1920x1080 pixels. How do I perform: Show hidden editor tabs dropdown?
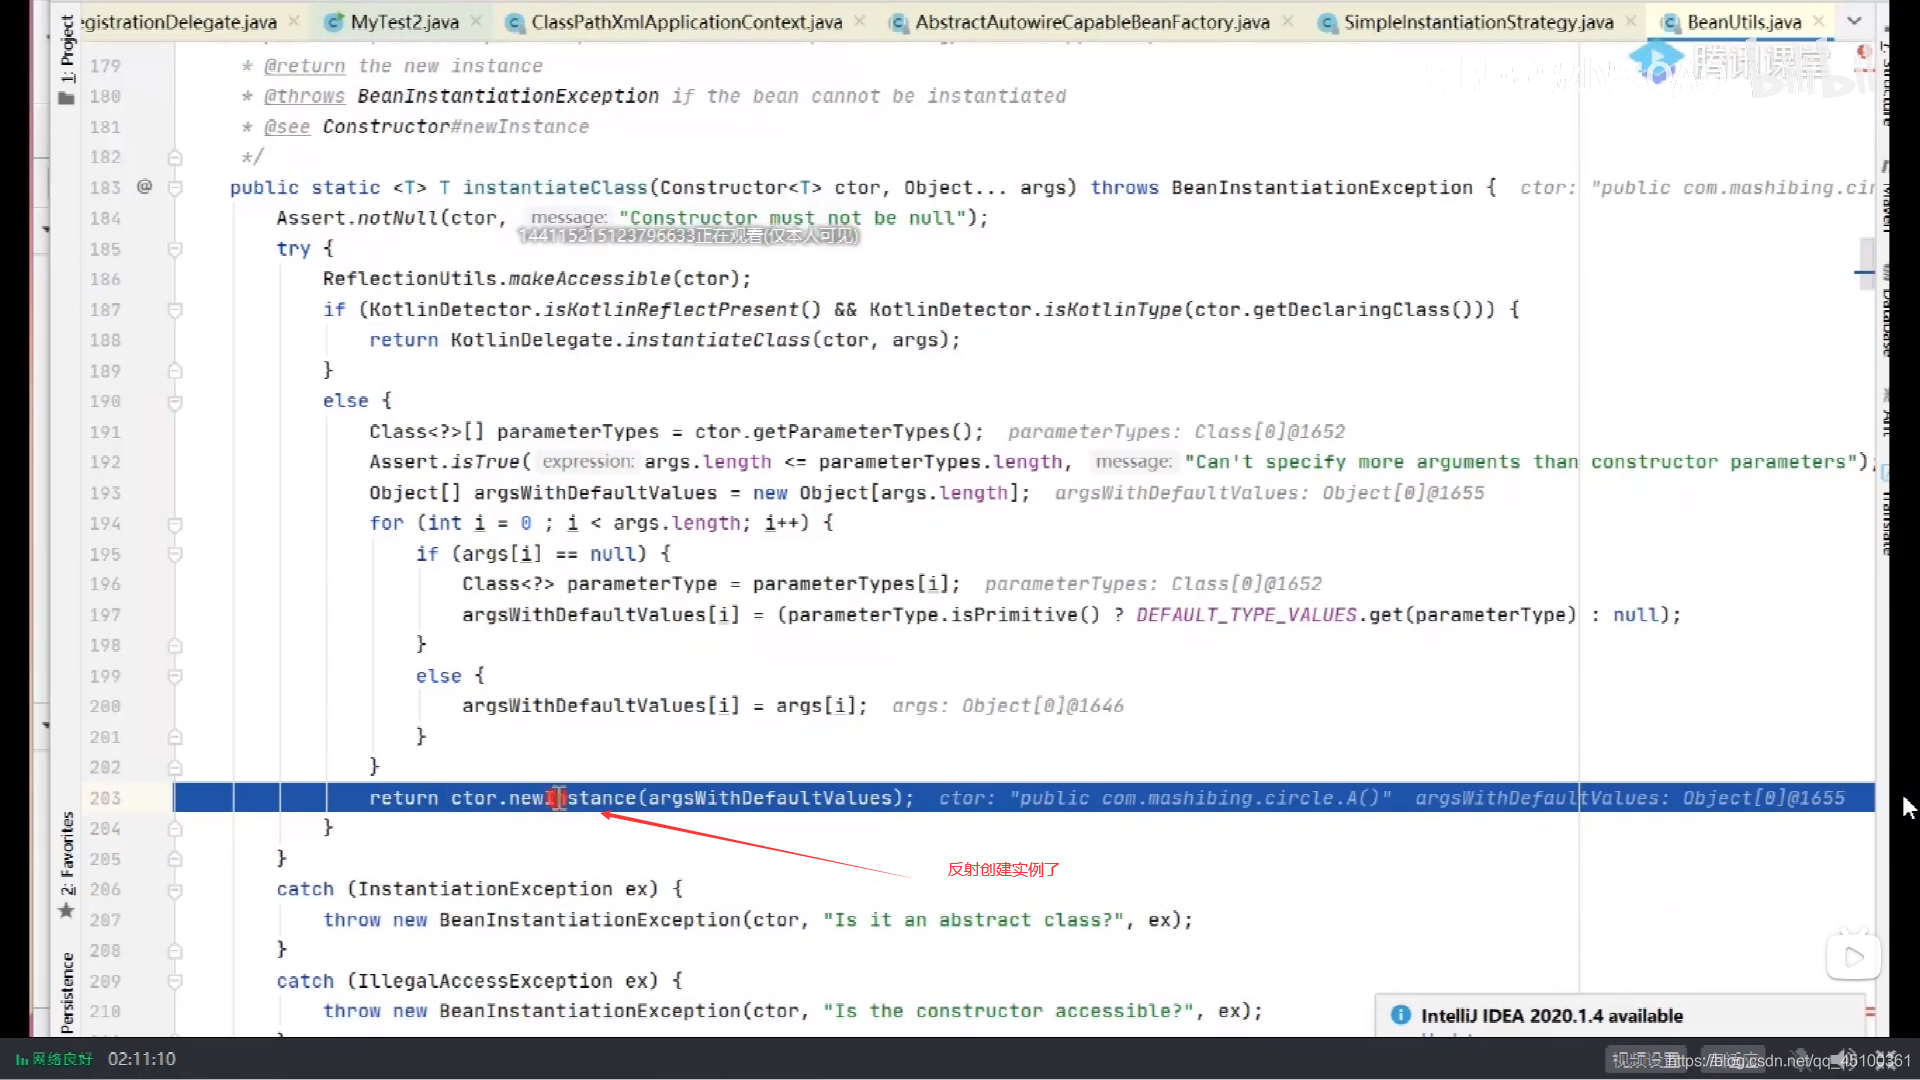(x=1854, y=21)
